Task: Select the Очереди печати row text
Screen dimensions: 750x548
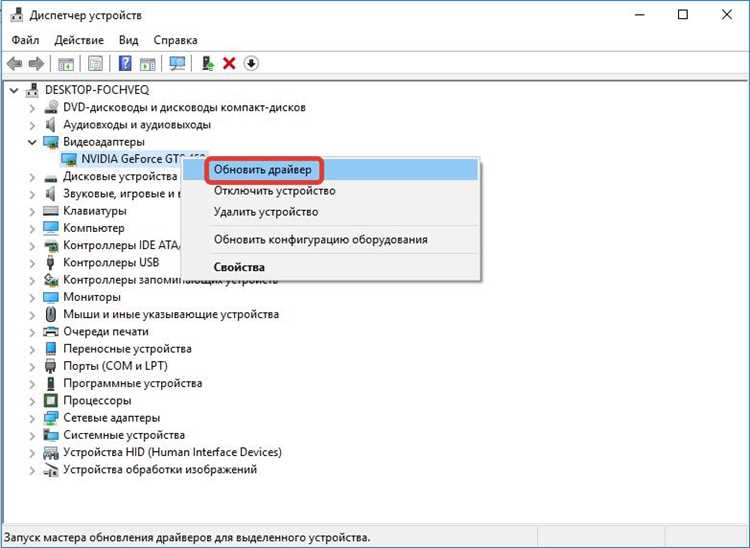Action: coord(106,331)
